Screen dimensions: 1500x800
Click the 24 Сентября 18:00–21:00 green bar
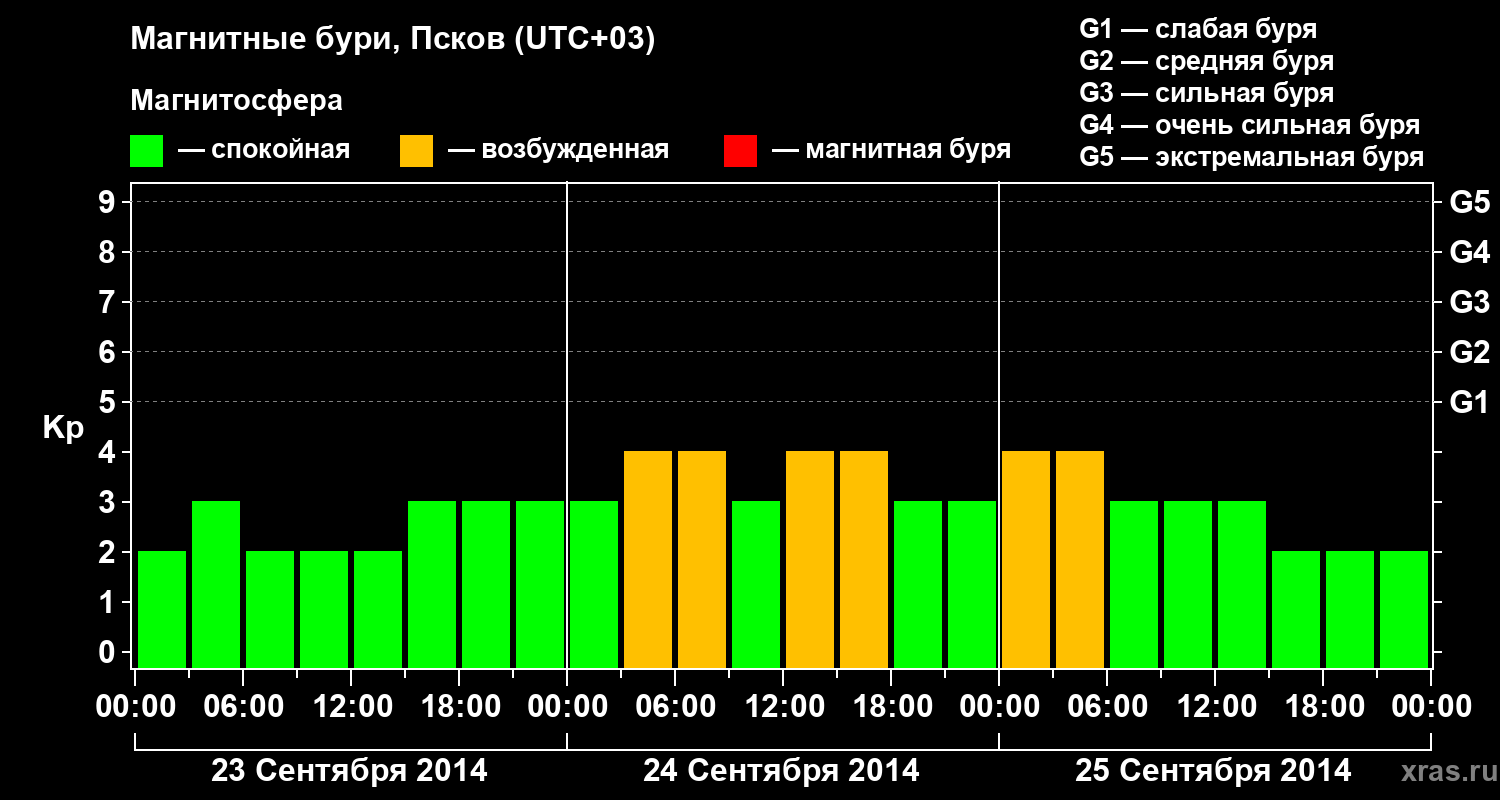[x=918, y=584]
